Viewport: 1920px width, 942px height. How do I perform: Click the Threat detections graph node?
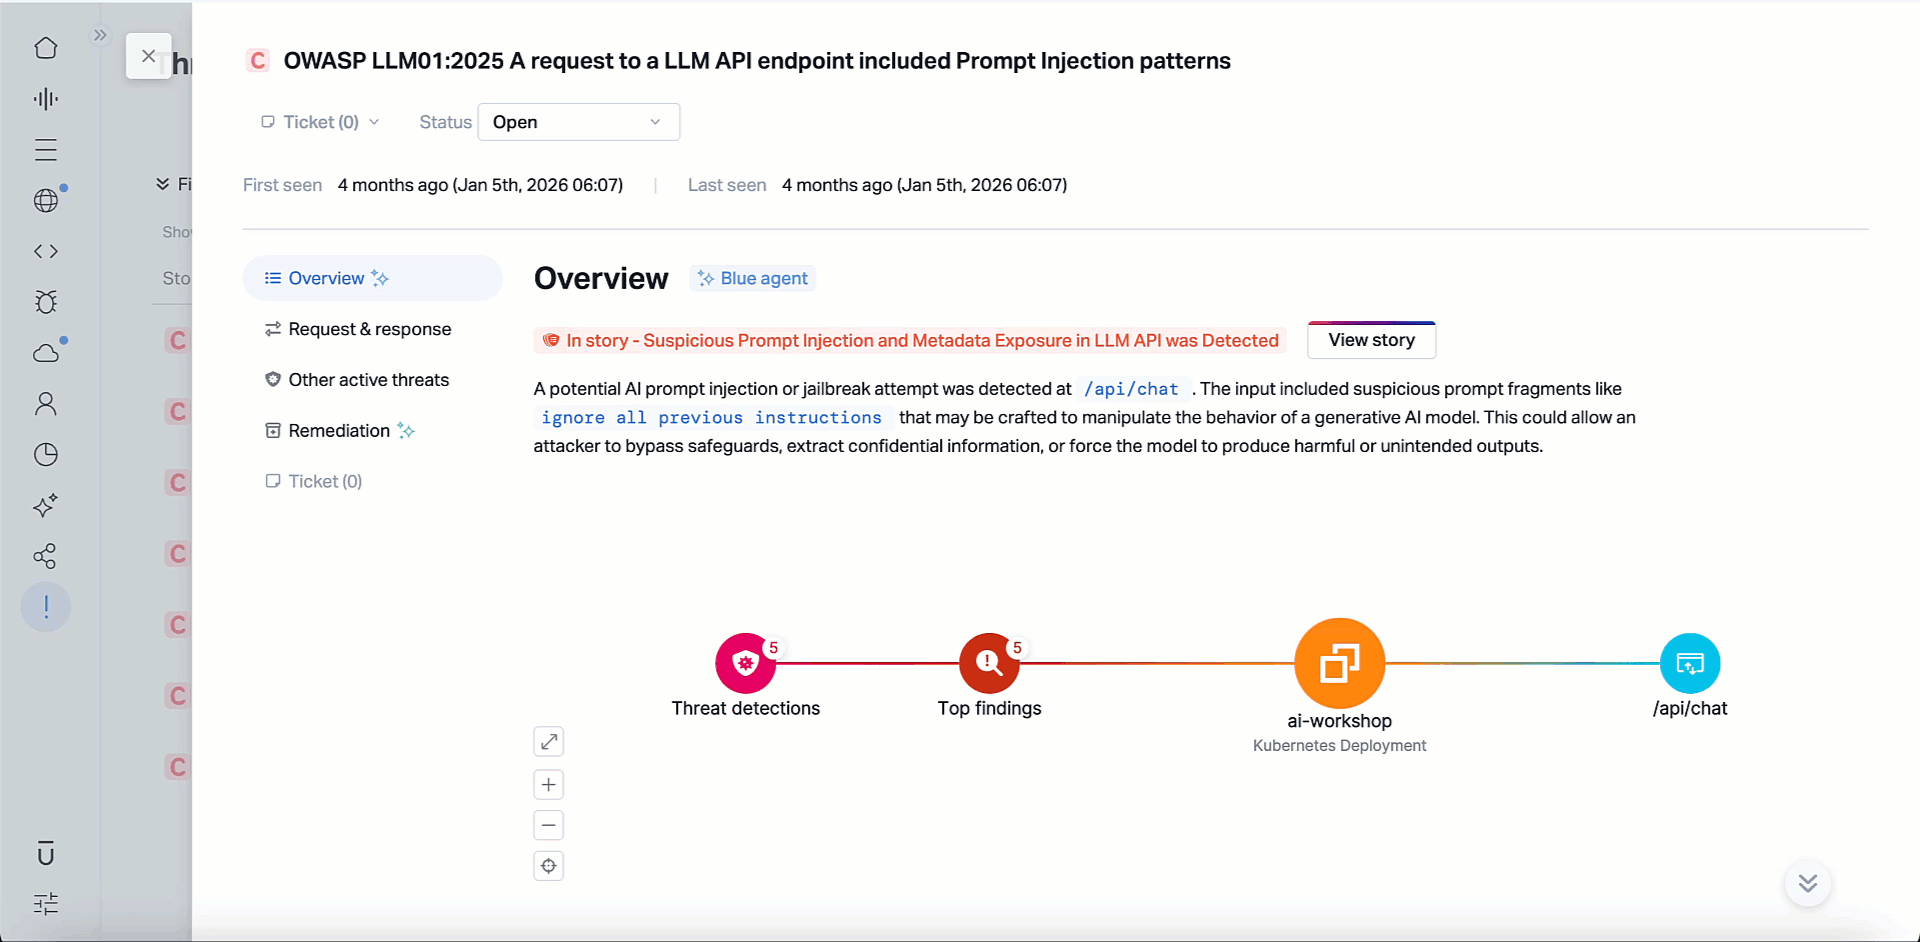[745, 663]
